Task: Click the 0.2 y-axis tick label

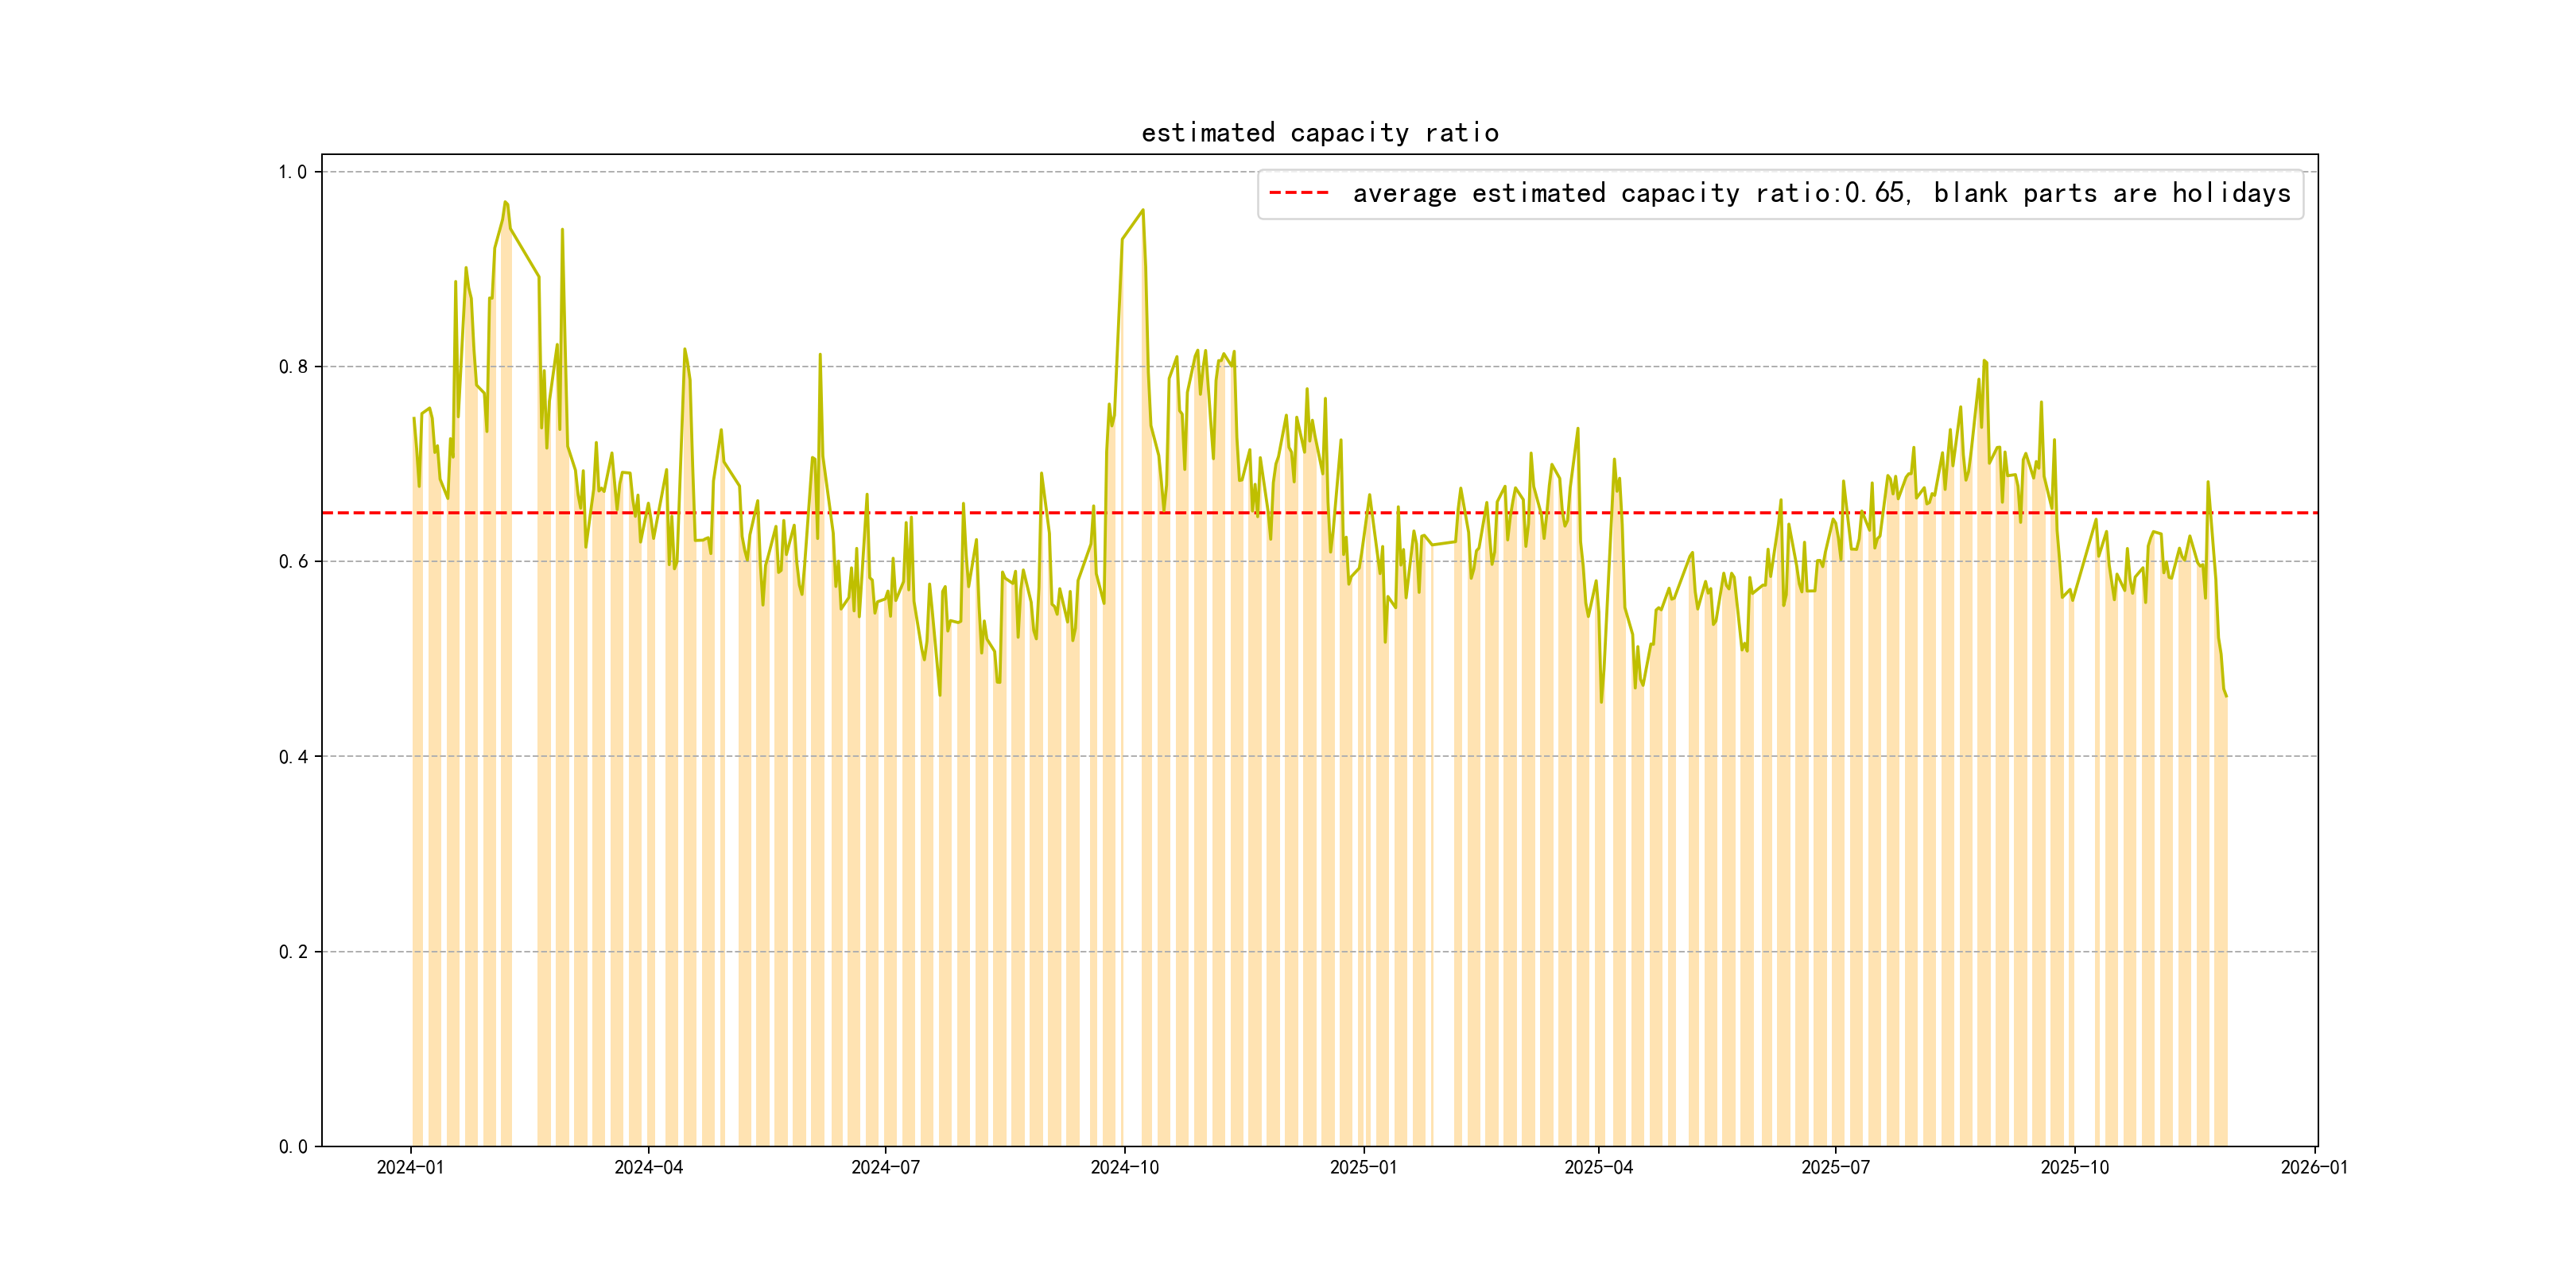Action: click(292, 952)
